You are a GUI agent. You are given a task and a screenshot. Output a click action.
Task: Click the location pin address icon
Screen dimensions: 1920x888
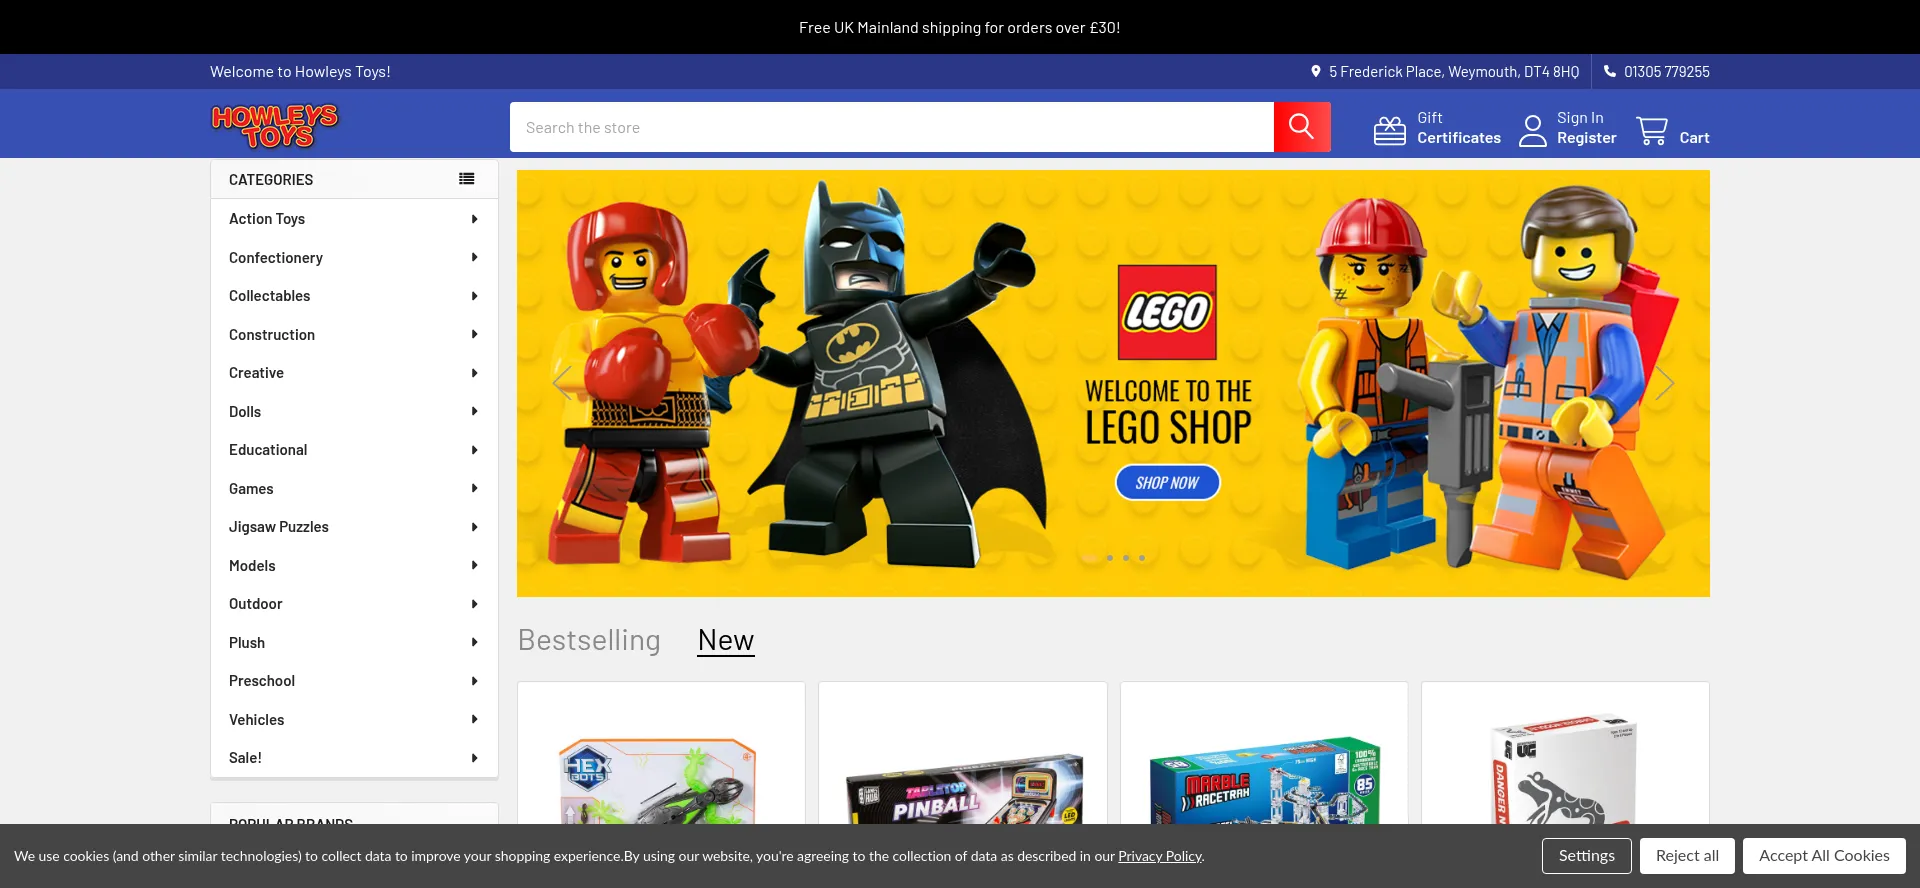click(1316, 71)
